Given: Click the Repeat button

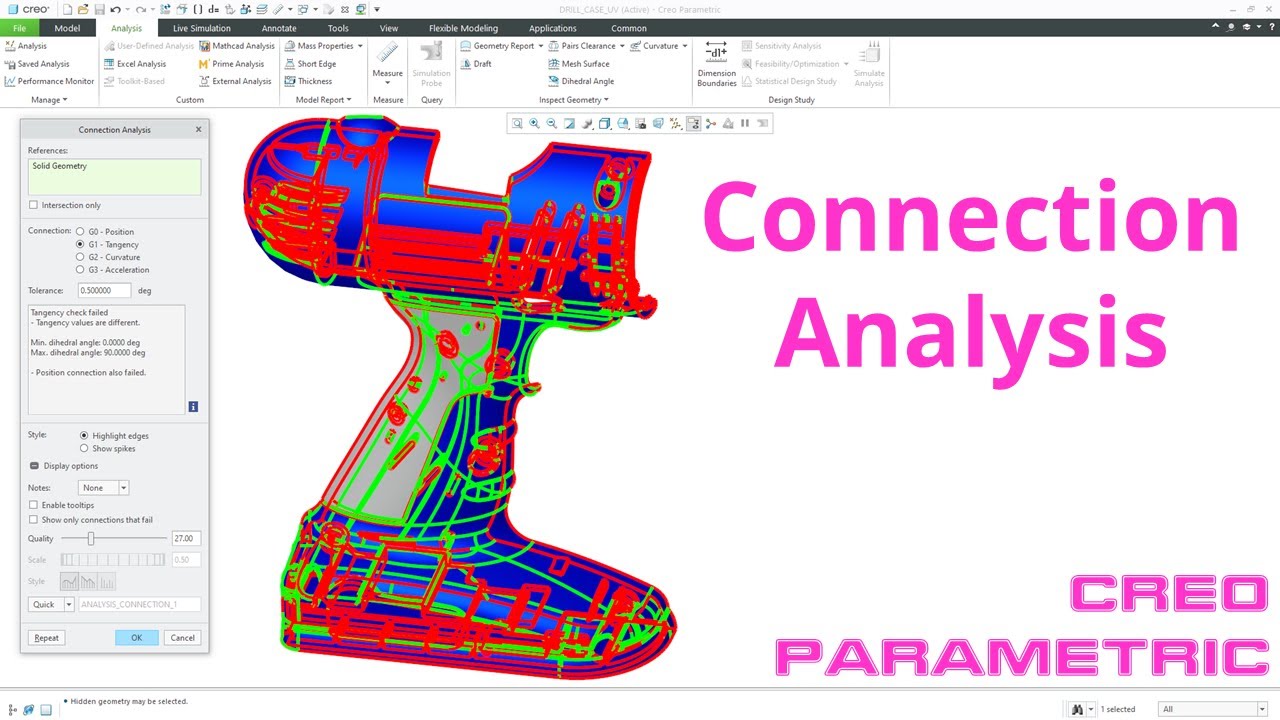Looking at the screenshot, I should 47,638.
